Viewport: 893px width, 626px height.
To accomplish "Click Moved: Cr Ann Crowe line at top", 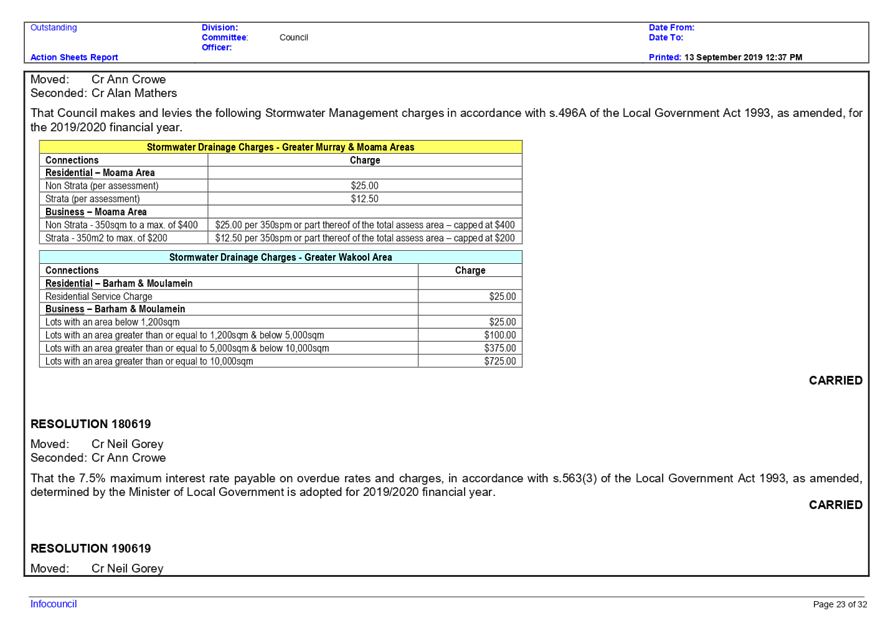I will coord(98,79).
